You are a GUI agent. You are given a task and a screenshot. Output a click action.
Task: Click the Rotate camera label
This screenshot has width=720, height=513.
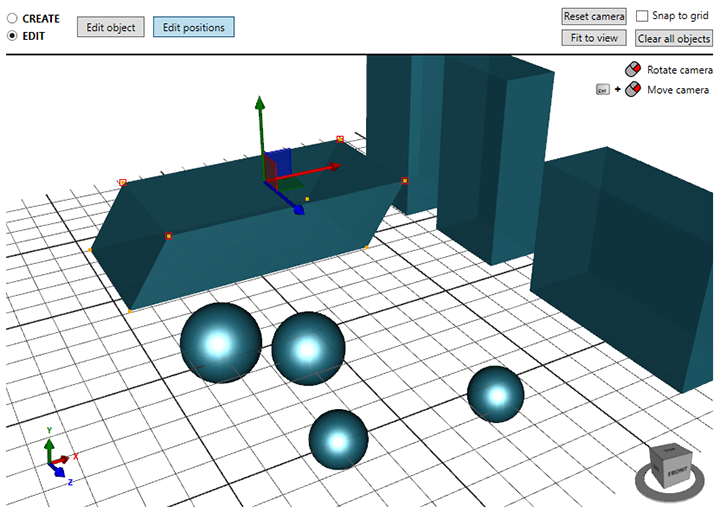pos(680,70)
